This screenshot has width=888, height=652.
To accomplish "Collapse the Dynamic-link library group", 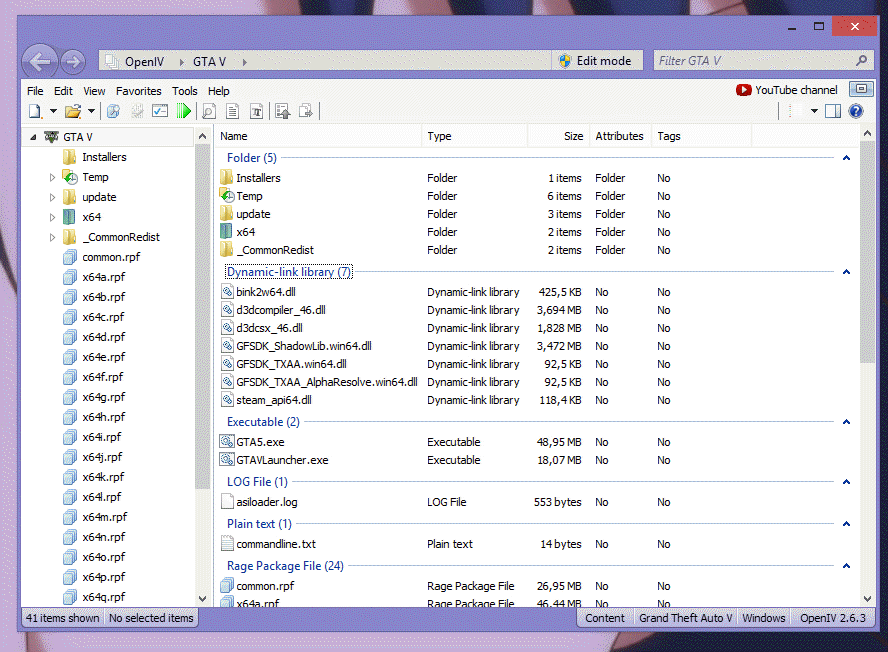I will [846, 272].
